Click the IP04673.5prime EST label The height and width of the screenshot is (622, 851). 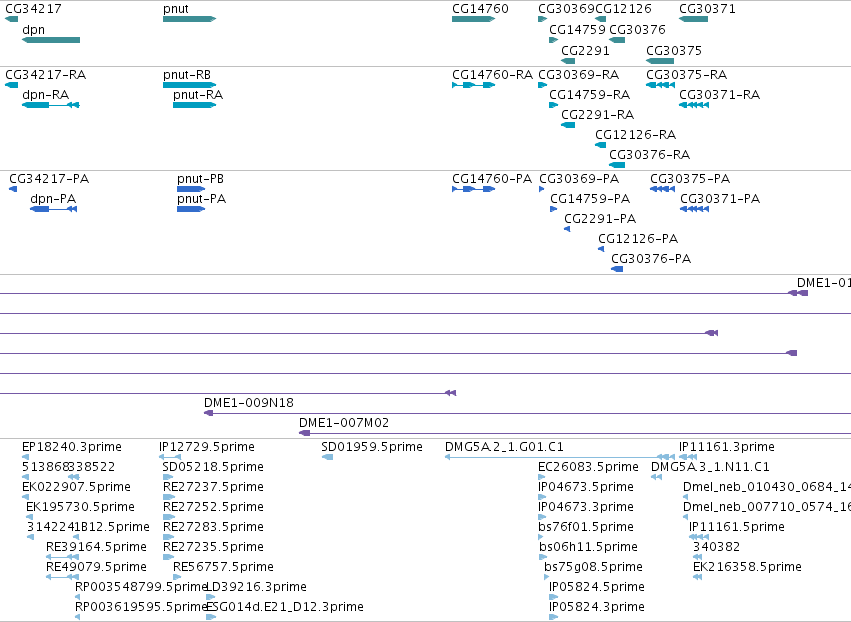coord(586,487)
